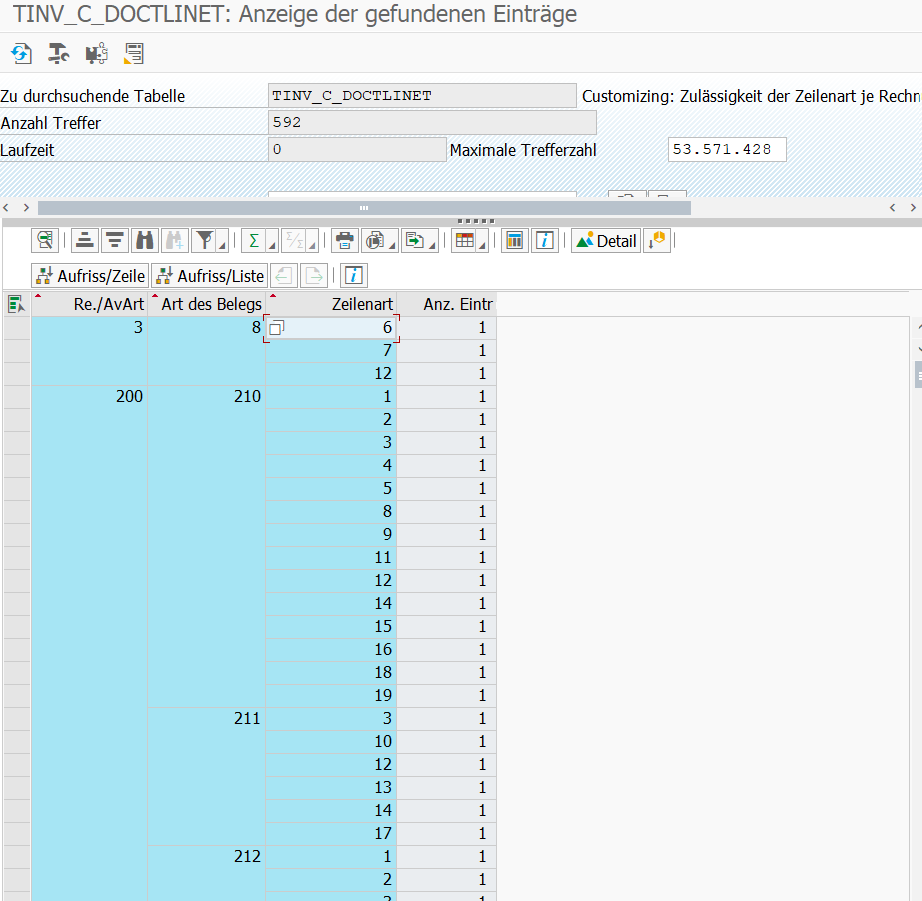Click the Maximale Trefferzahl input field
922x901 pixels.
(x=727, y=149)
